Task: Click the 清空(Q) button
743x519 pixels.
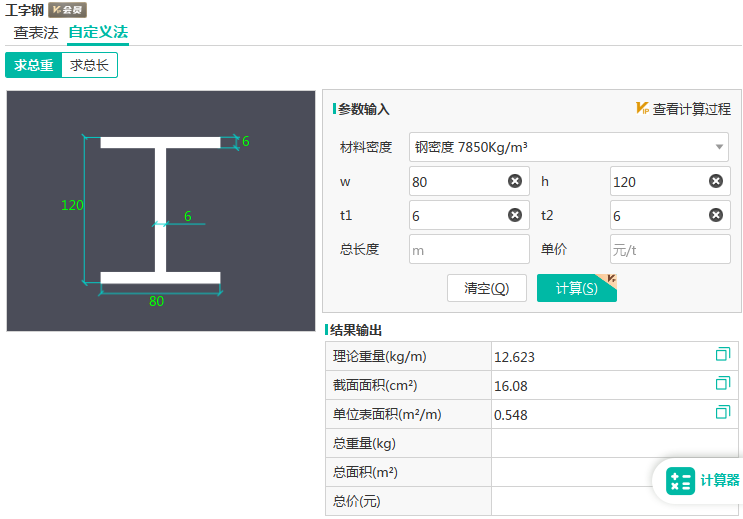Action: pos(487,288)
